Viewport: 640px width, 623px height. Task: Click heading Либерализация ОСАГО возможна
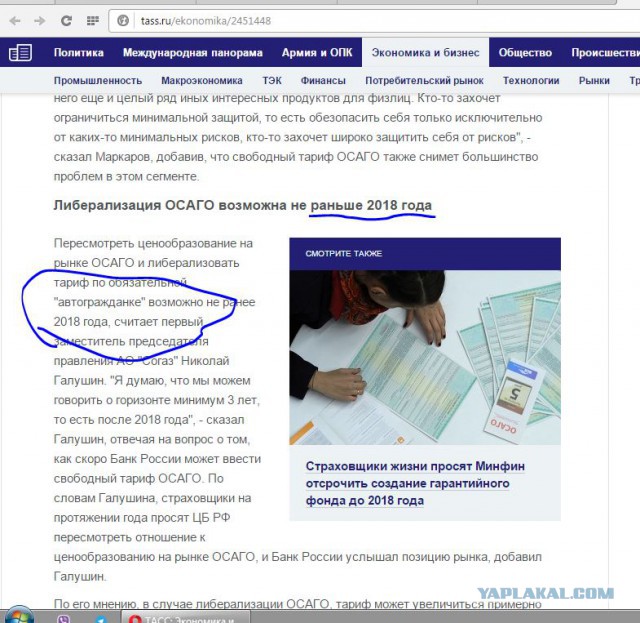(x=242, y=205)
